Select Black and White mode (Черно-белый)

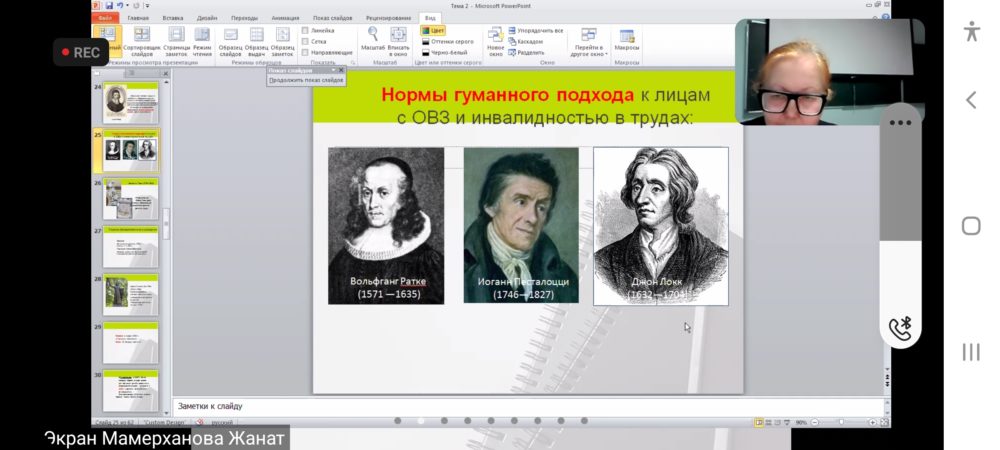tap(445, 52)
